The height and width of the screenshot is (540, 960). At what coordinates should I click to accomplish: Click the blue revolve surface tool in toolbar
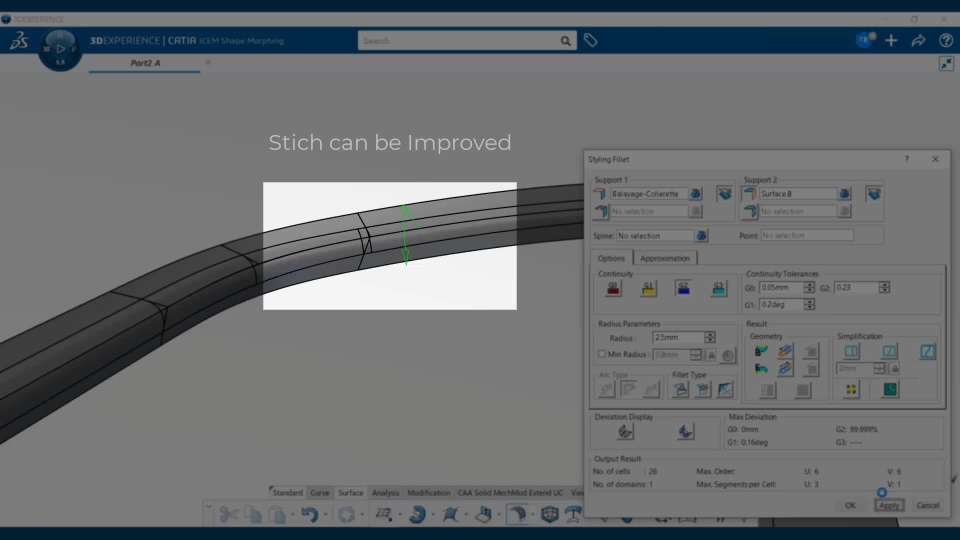coord(418,514)
